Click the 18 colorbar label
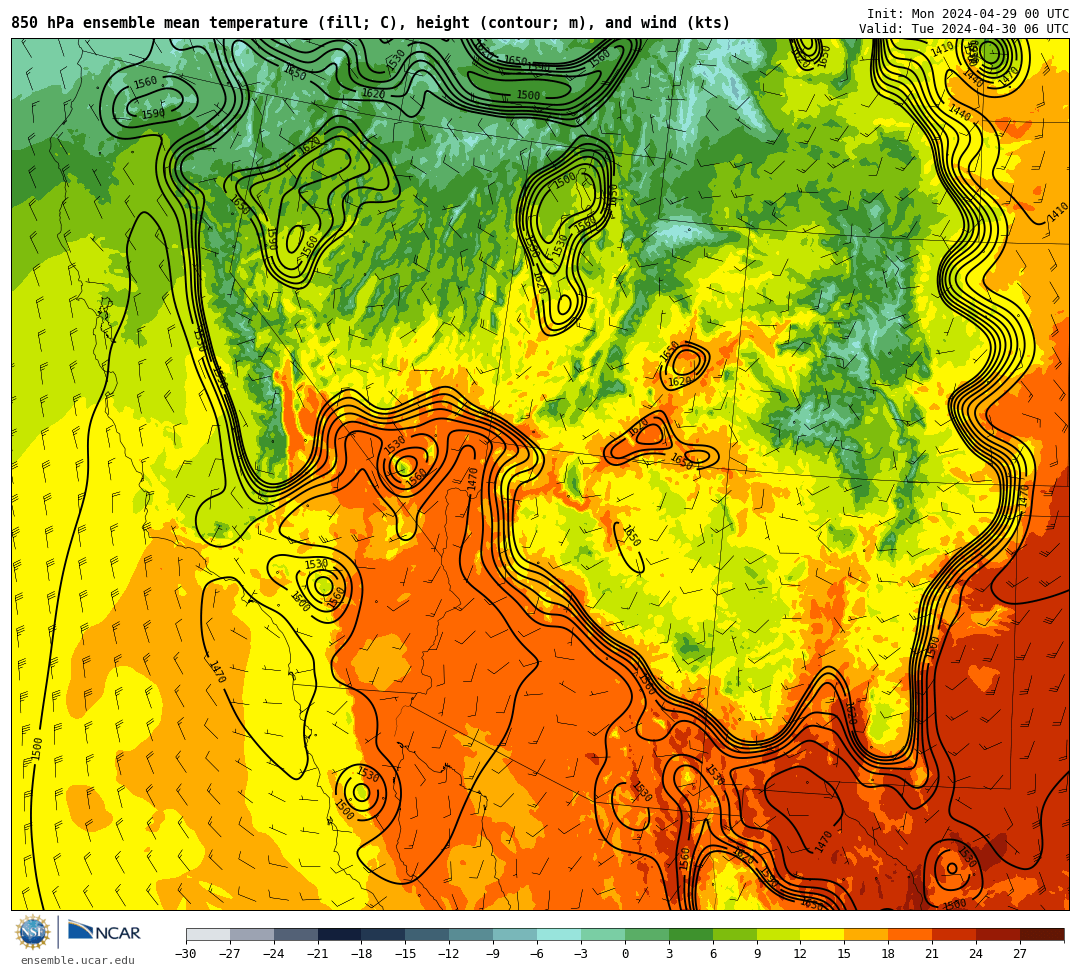Viewport: 1080px width, 973px height. pos(889,954)
